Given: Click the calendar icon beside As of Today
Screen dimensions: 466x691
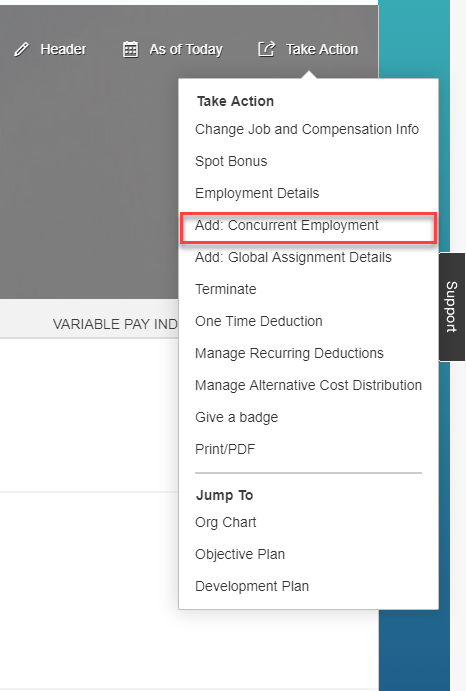Looking at the screenshot, I should 130,49.
